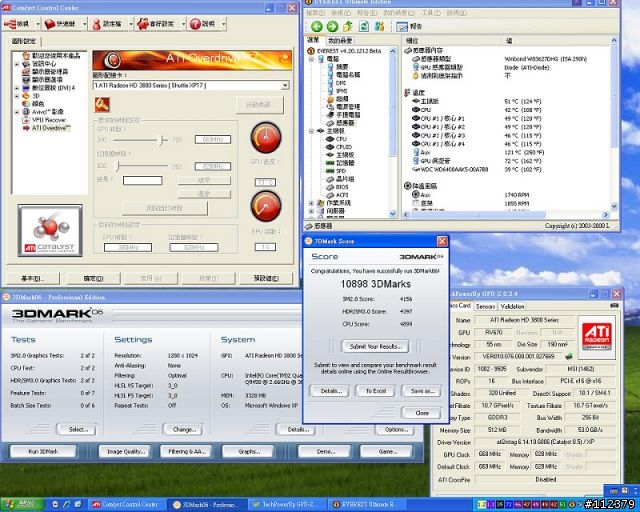Refresh the EVEREST sensor page
Viewport: 640px width, 512px height.
pyautogui.click(x=364, y=27)
